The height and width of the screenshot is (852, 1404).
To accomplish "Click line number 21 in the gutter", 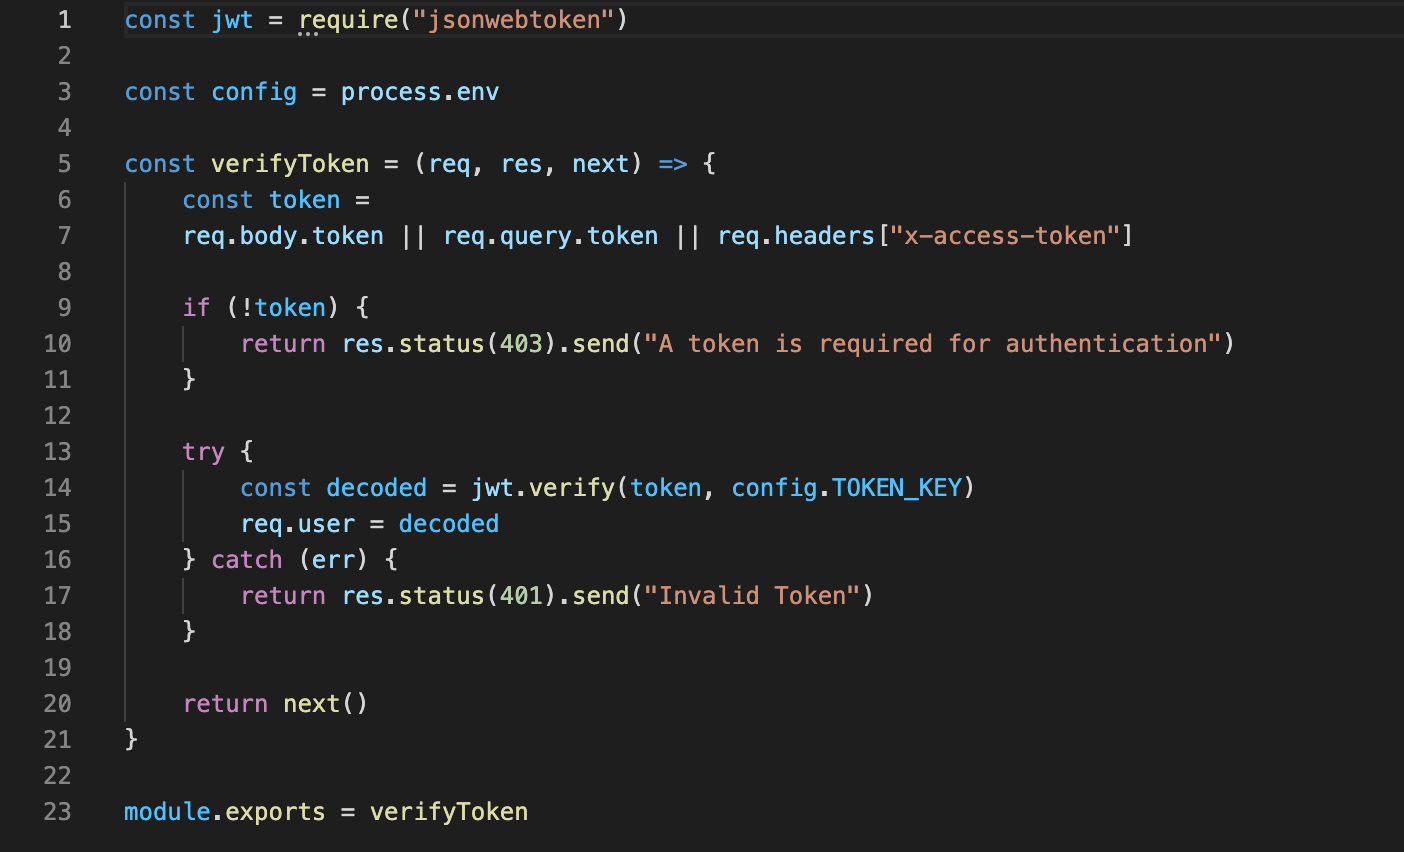I will click(58, 740).
